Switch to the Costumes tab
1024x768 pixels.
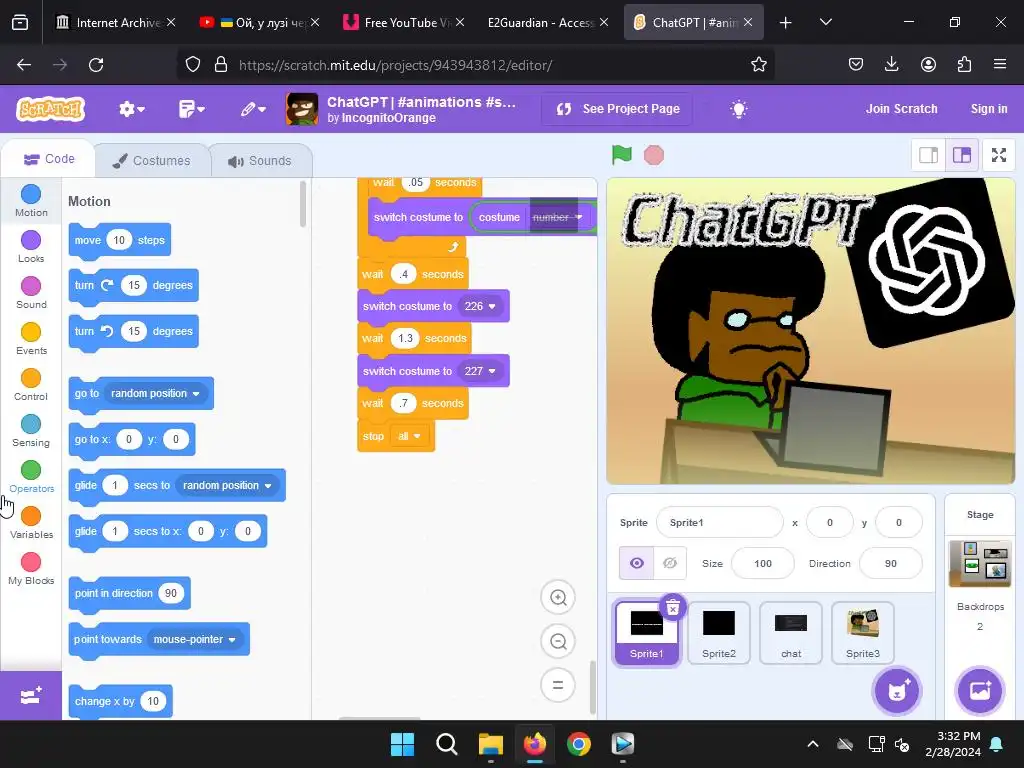(x=152, y=161)
